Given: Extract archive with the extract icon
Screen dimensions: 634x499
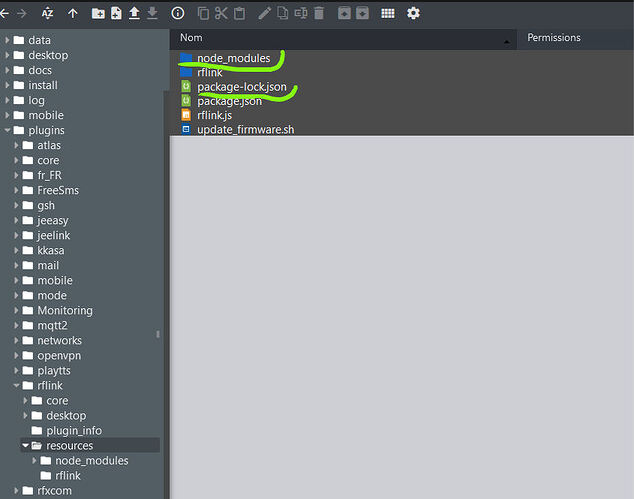Looking at the screenshot, I should pyautogui.click(x=344, y=13).
